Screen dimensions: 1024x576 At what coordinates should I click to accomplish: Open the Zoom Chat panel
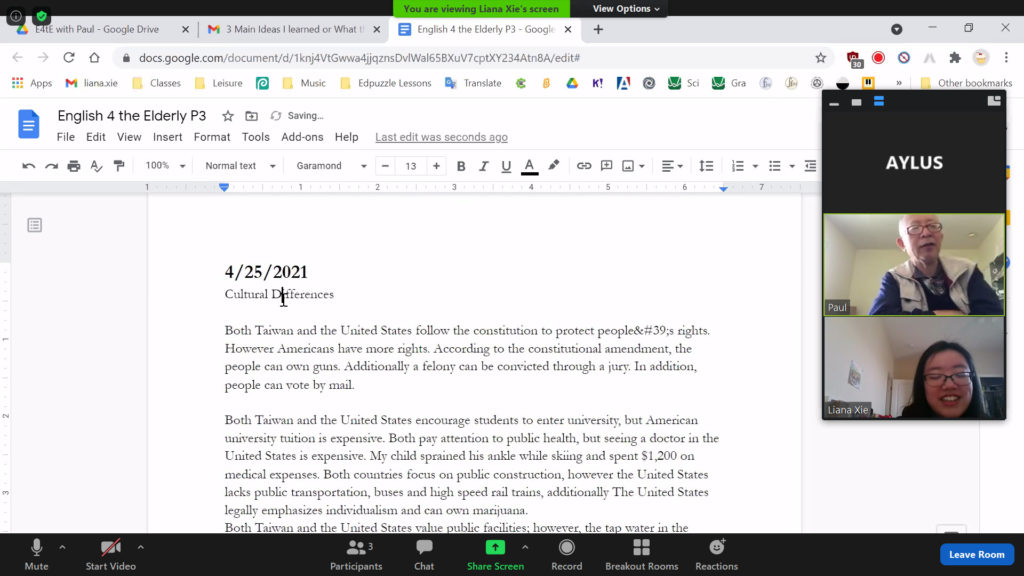424,554
